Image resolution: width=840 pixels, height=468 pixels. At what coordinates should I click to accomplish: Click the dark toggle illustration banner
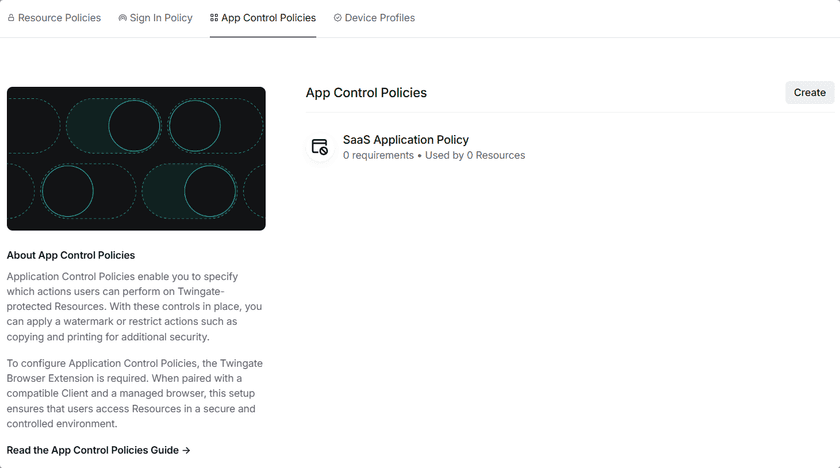point(136,159)
